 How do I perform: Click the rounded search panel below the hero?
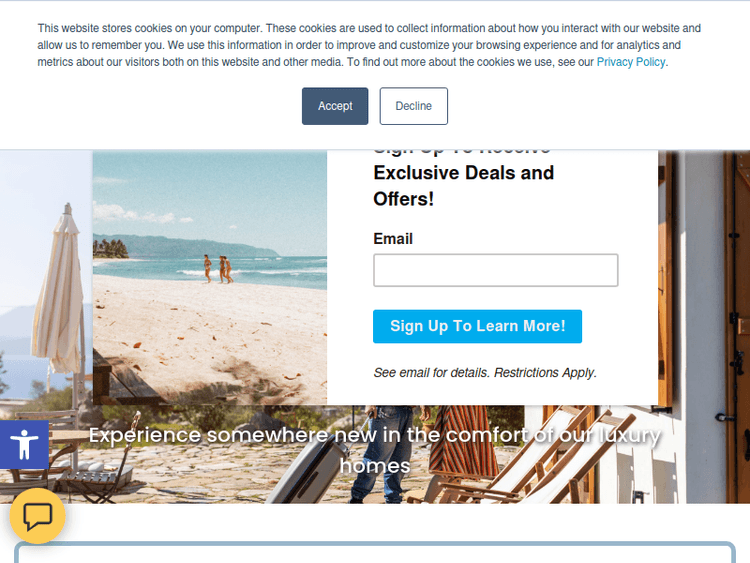point(375,552)
